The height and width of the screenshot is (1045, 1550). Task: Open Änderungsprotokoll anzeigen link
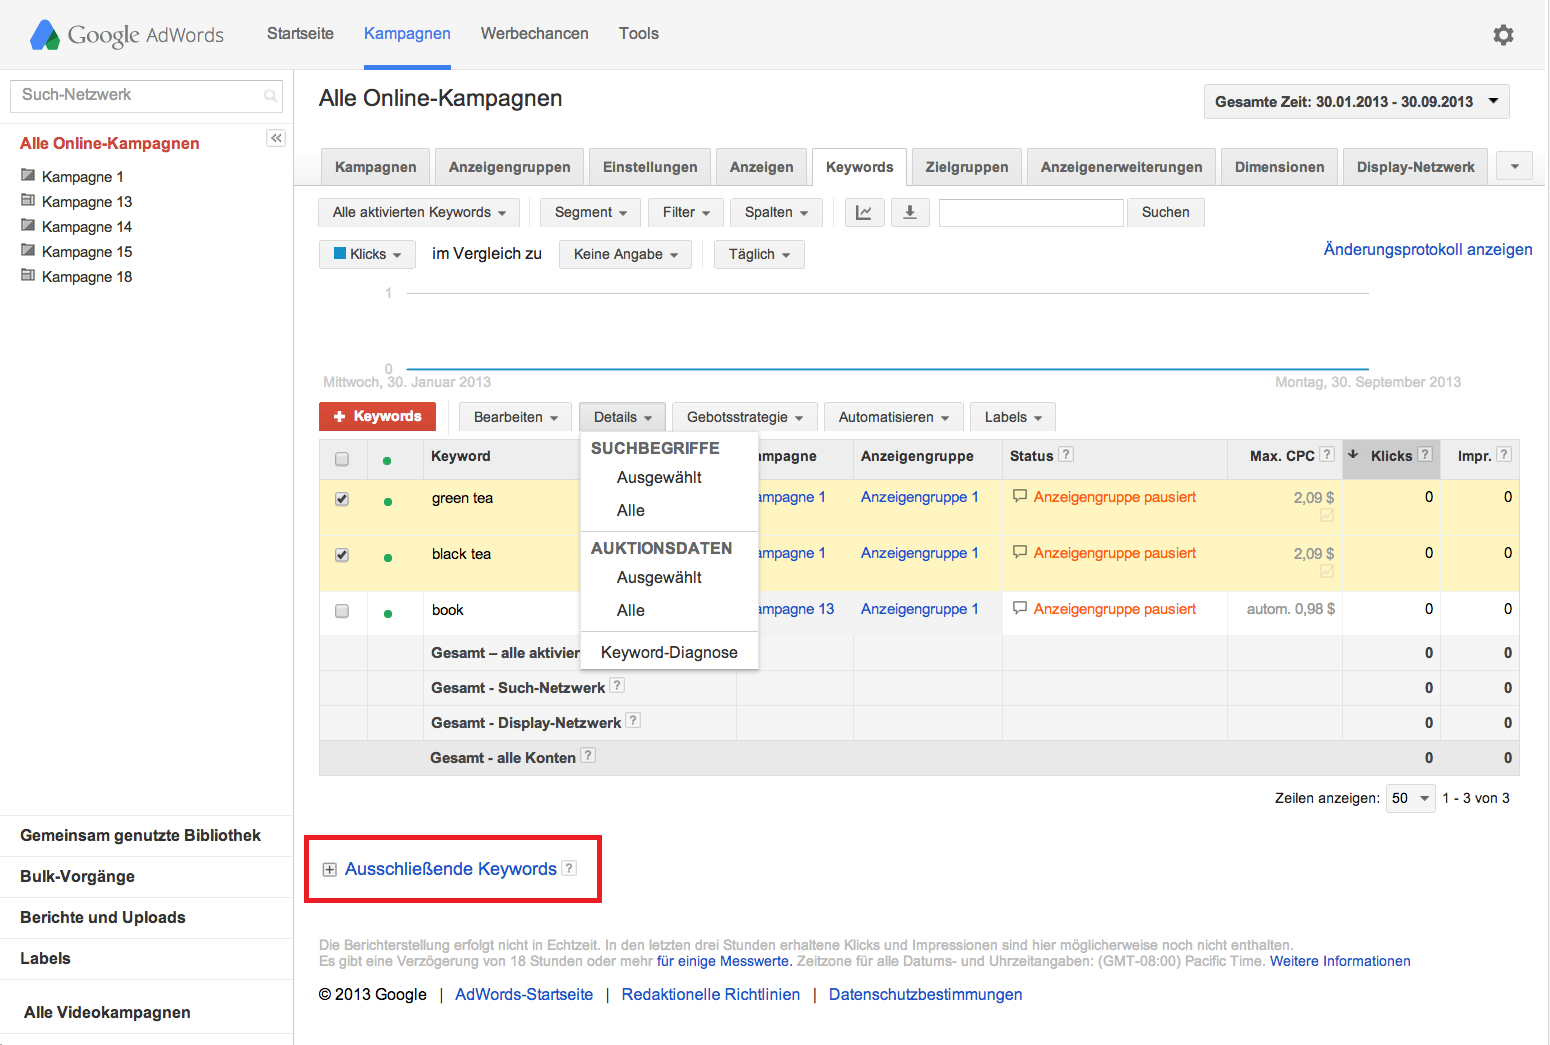[x=1428, y=249]
